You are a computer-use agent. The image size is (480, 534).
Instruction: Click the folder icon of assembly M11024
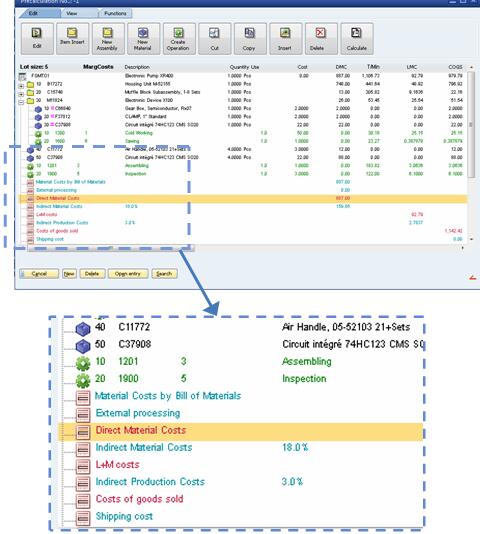[x=30, y=100]
